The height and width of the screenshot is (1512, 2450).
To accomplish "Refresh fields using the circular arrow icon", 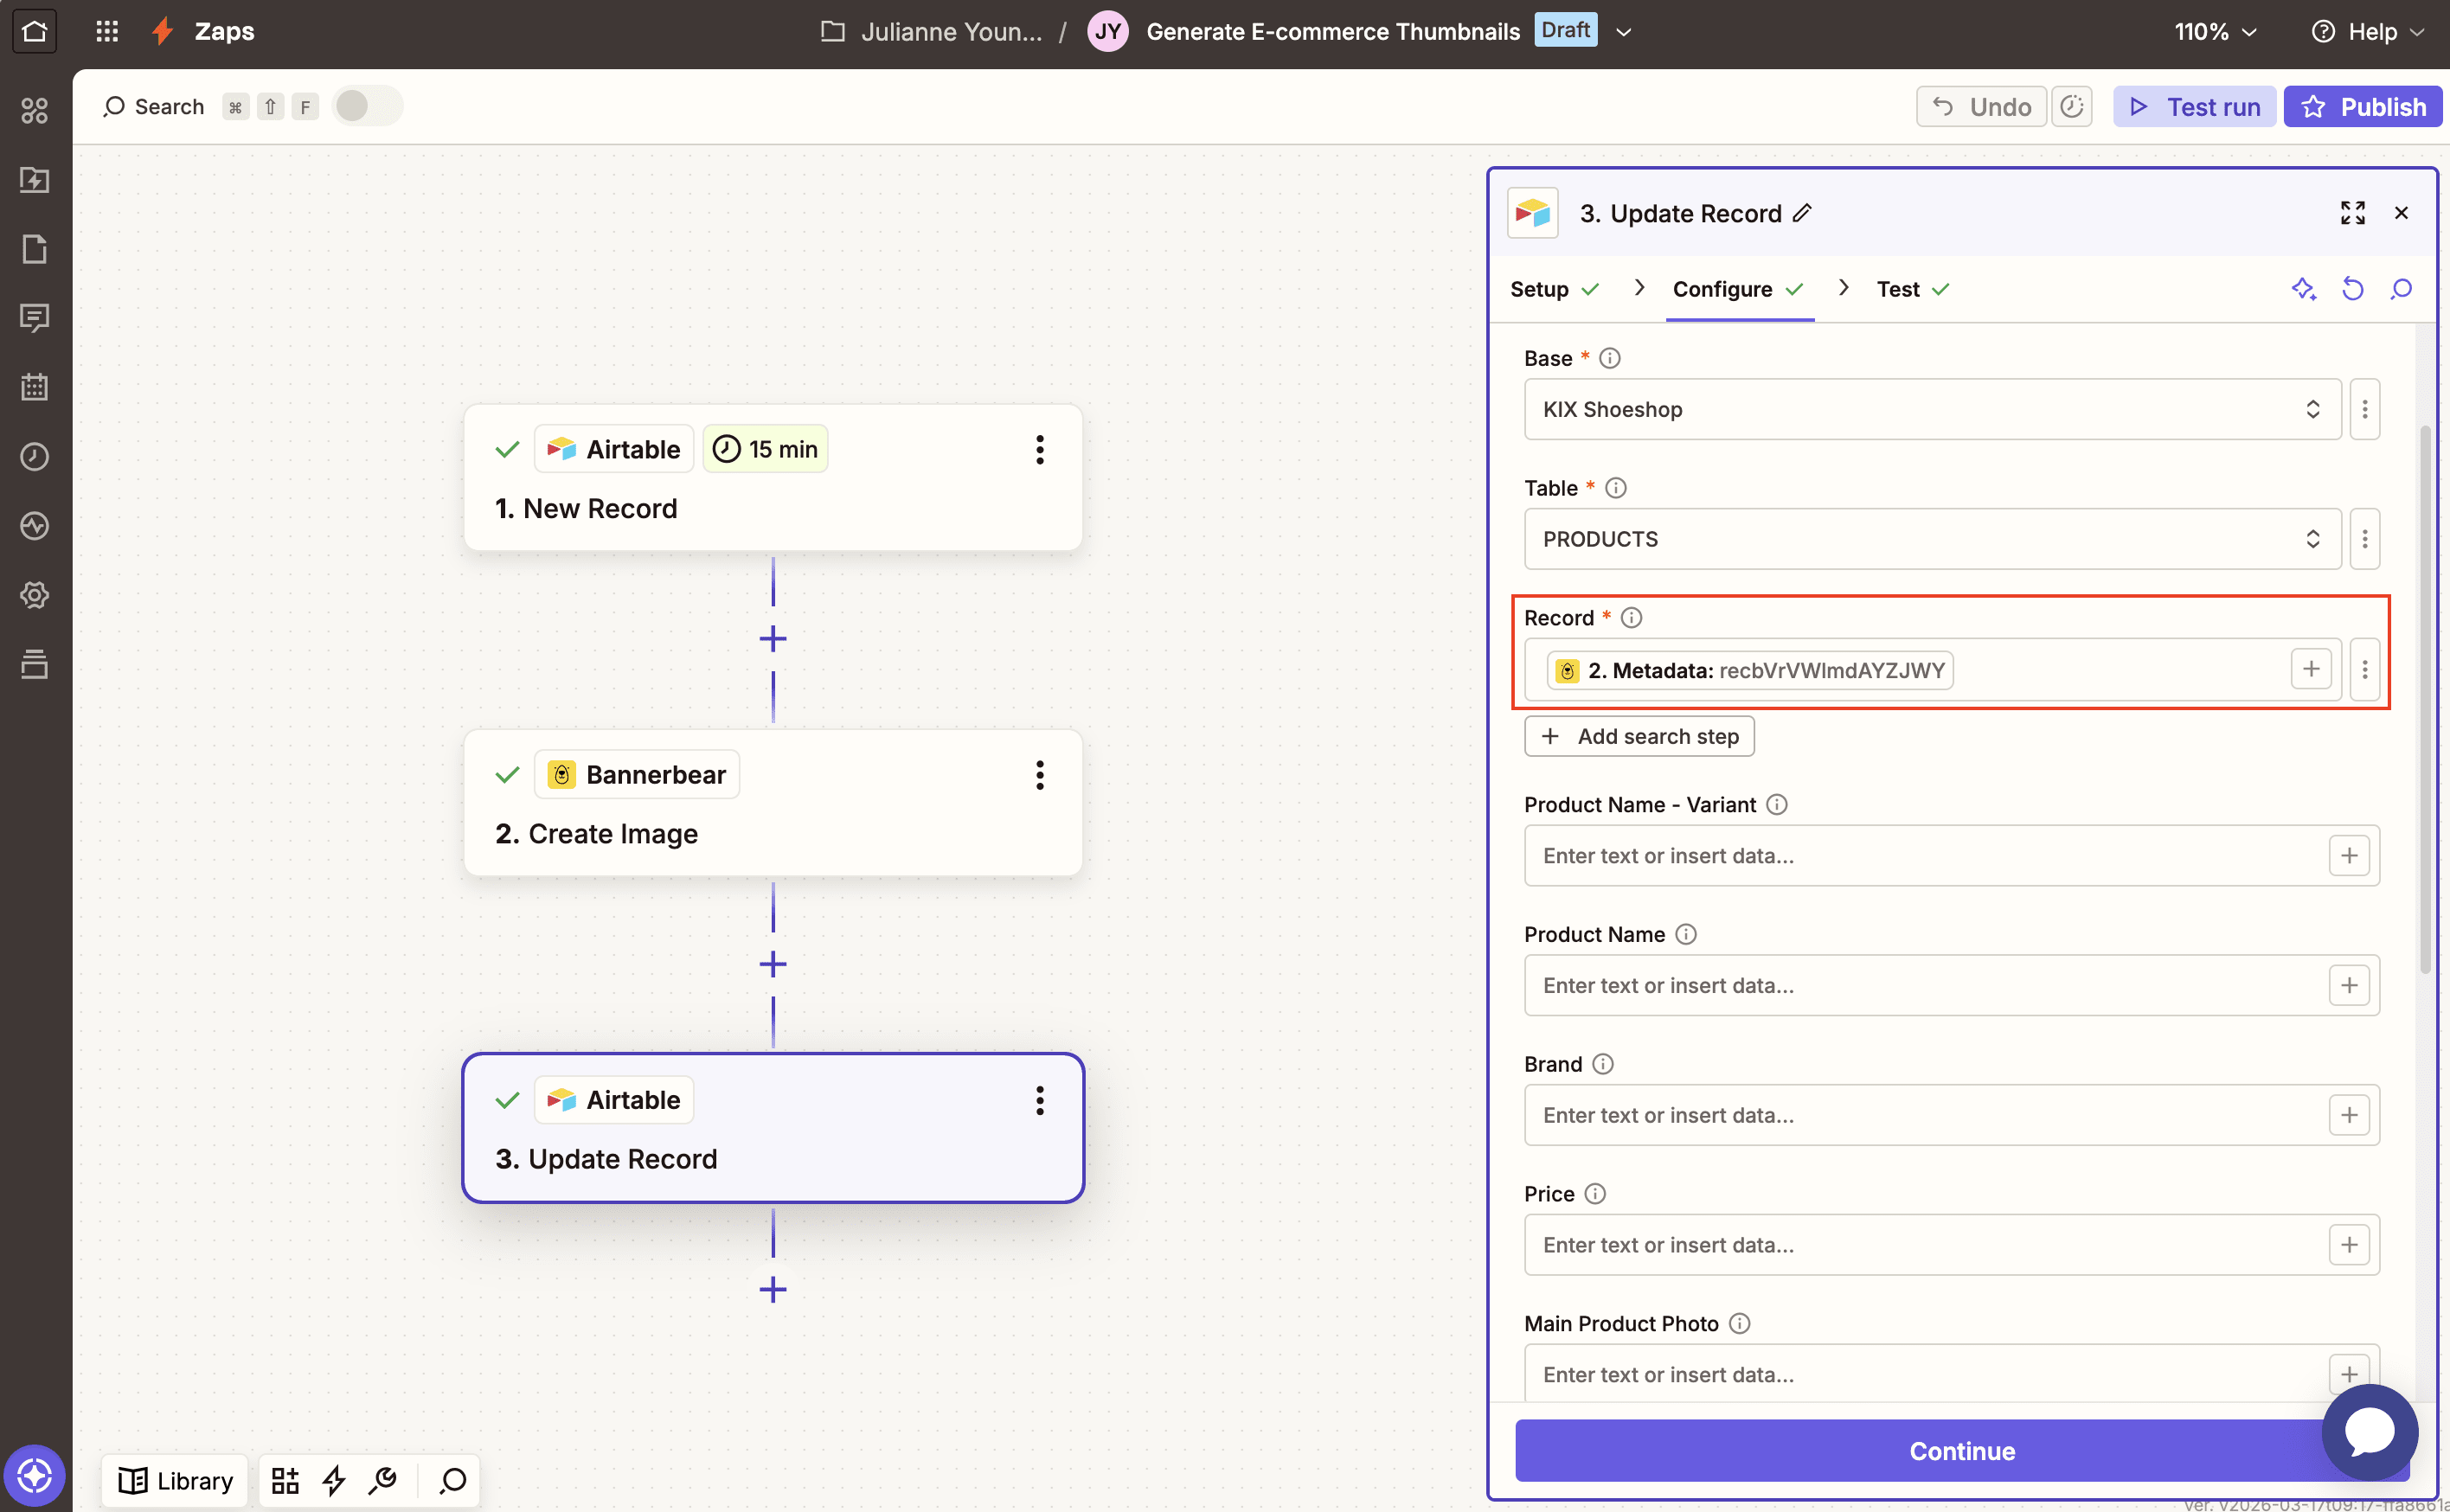I will 2353,289.
